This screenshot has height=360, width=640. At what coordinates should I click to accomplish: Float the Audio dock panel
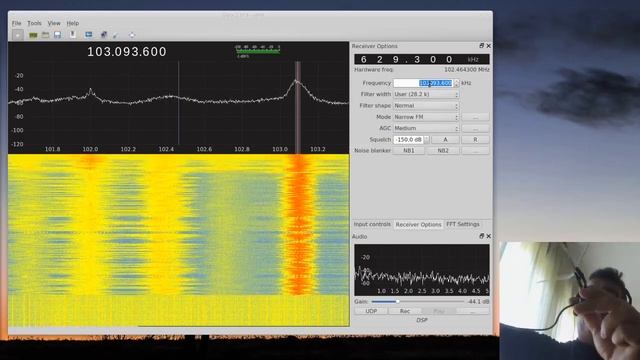click(x=482, y=236)
